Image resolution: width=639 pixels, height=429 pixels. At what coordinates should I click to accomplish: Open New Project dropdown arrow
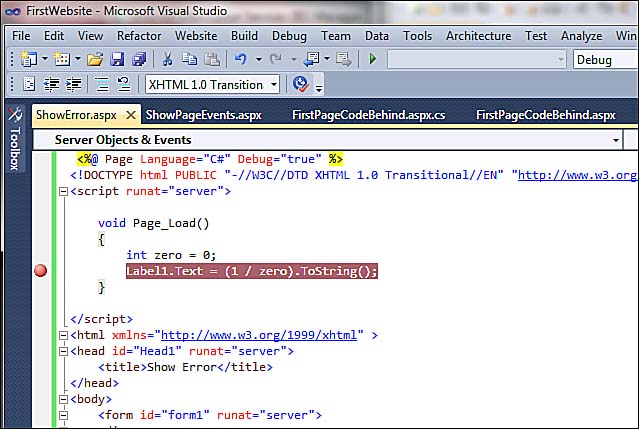(45, 59)
